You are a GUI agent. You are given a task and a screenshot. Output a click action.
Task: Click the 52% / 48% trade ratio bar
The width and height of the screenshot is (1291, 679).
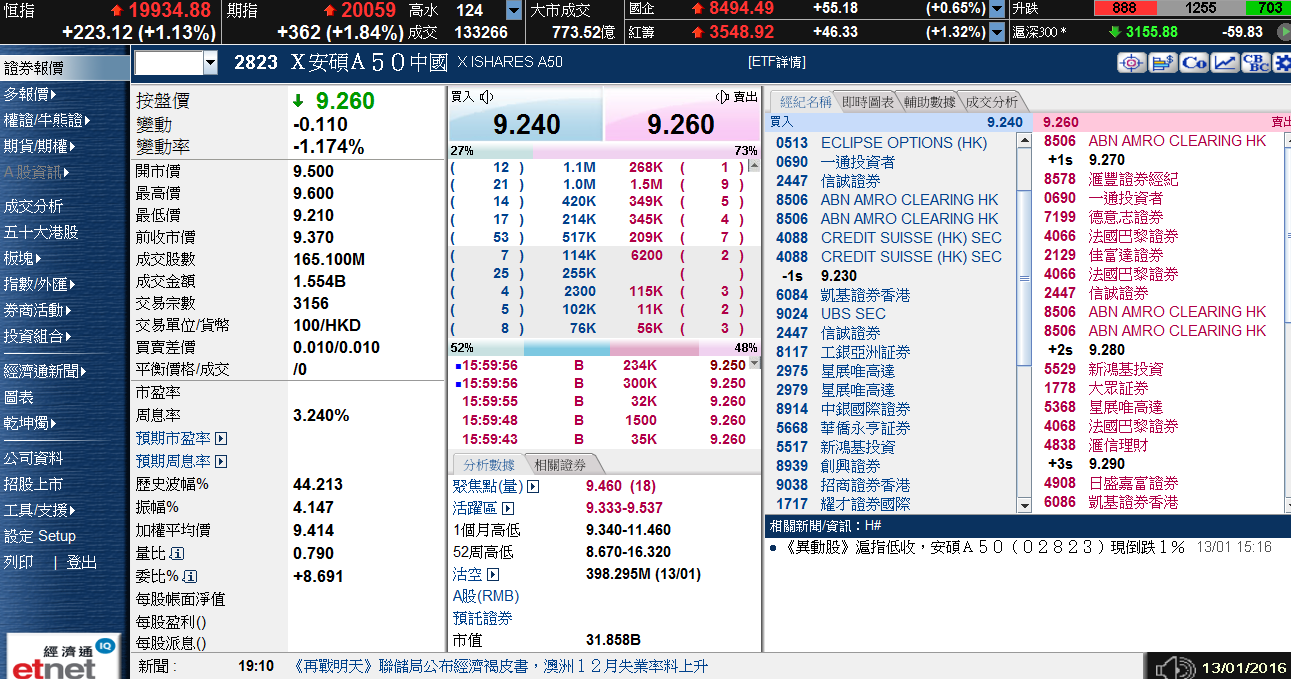604,348
